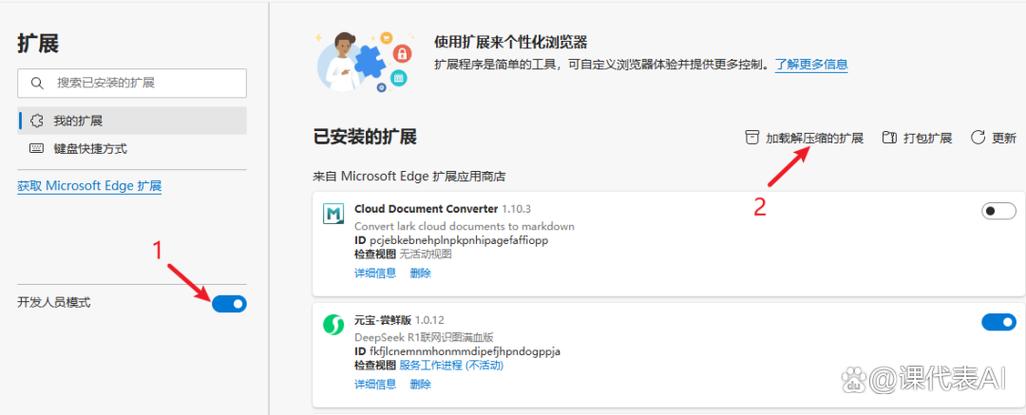Image resolution: width=1026 pixels, height=415 pixels.
Task: Disable the 元宝-尝鲜版 extension toggle
Action: coord(999,321)
